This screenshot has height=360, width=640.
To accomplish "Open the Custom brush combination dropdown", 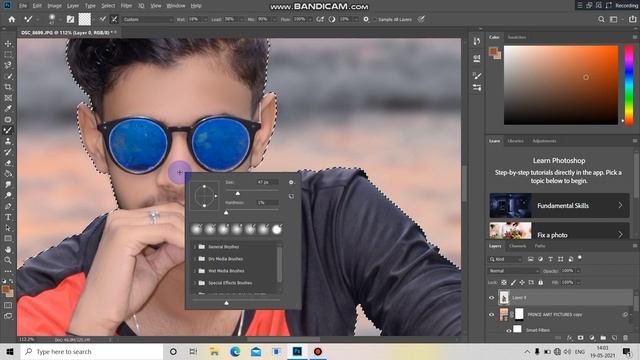I will pyautogui.click(x=148, y=19).
